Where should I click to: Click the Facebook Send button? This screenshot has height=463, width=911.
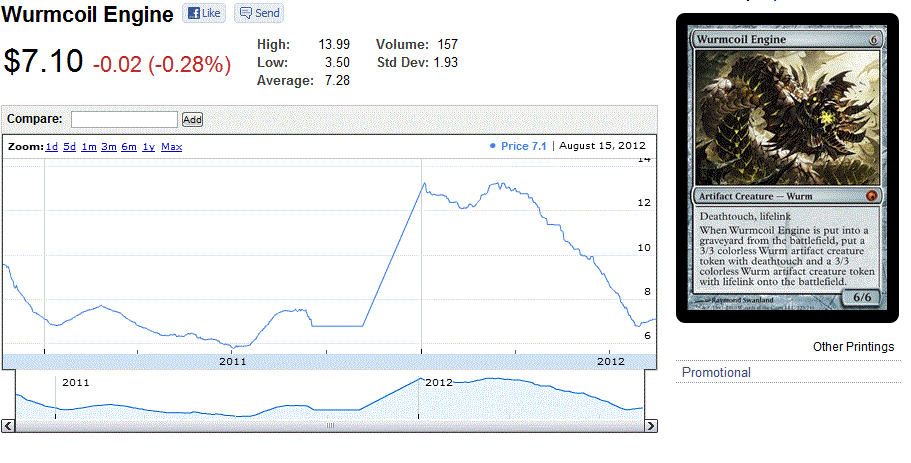click(258, 14)
